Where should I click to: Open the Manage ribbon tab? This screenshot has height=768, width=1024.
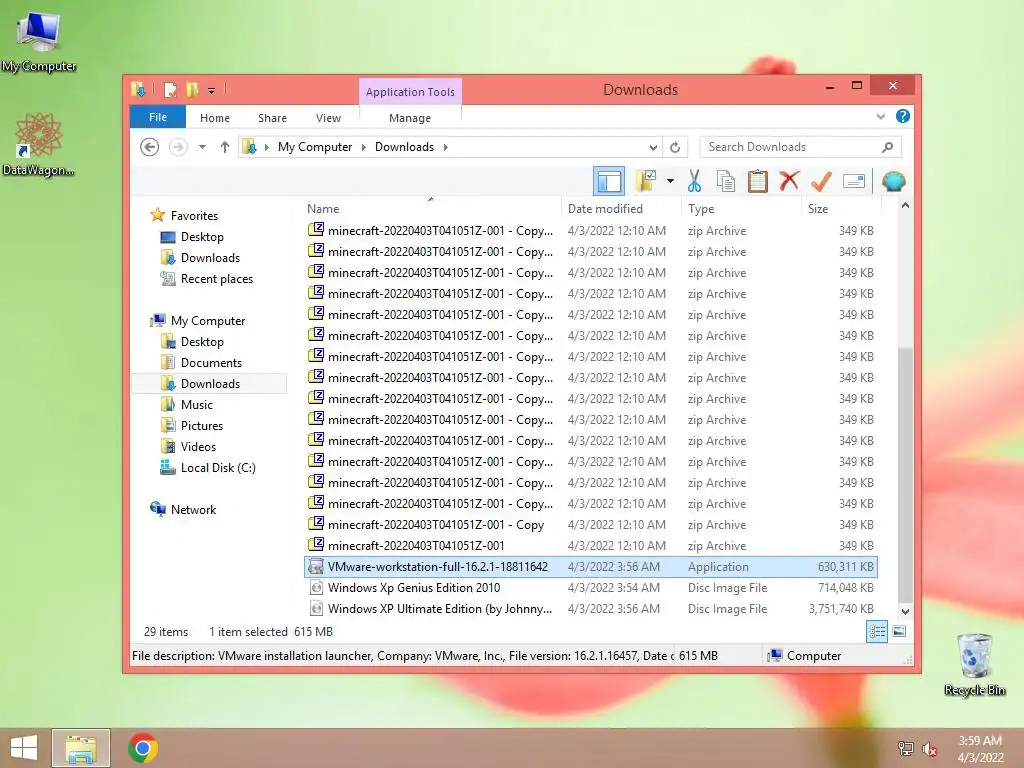(x=410, y=118)
